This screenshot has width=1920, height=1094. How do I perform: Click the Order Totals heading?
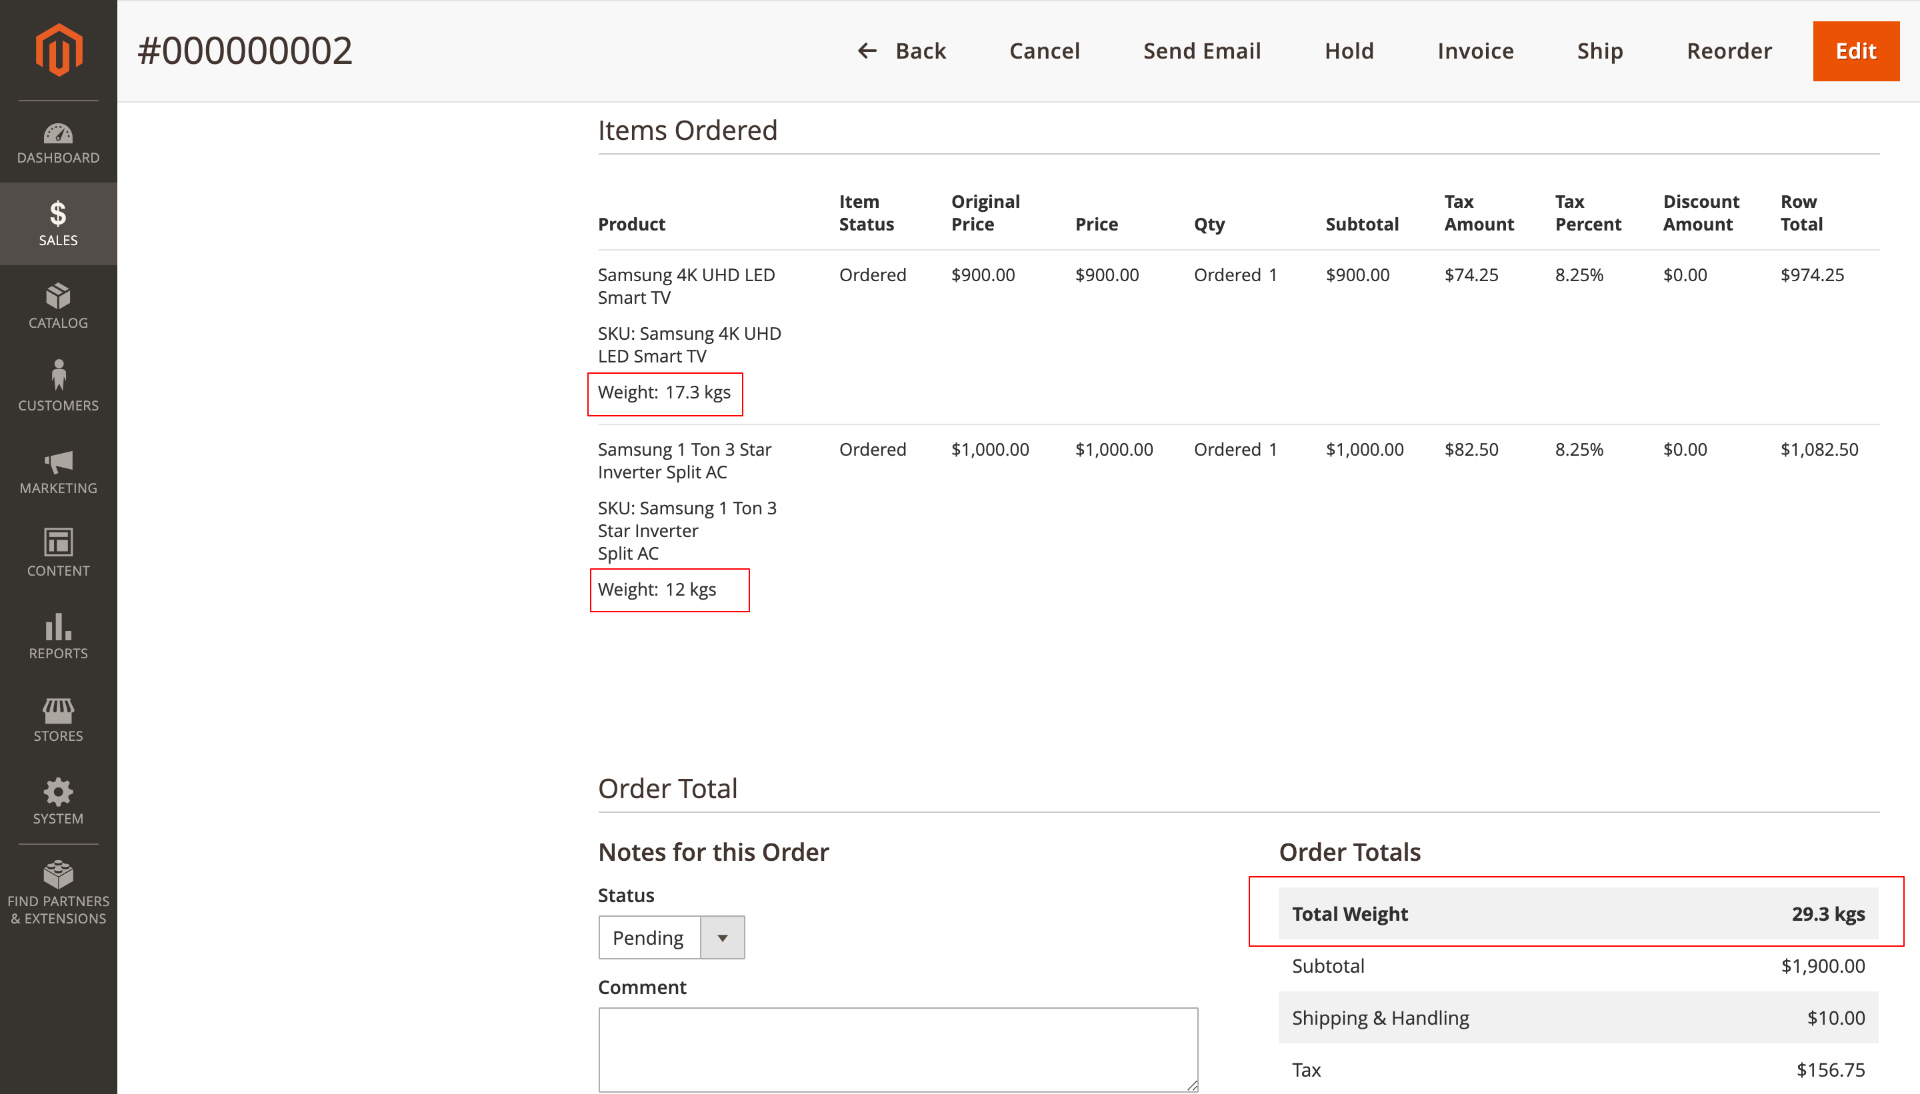pyautogui.click(x=1349, y=852)
